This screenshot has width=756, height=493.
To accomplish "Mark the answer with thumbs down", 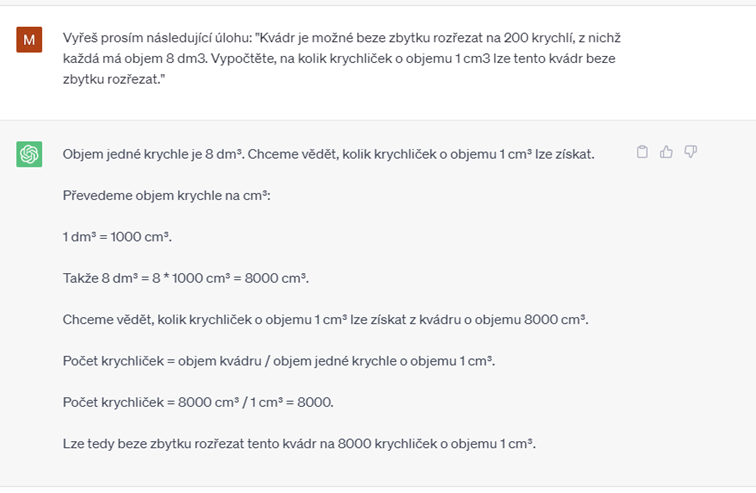I will [691, 152].
